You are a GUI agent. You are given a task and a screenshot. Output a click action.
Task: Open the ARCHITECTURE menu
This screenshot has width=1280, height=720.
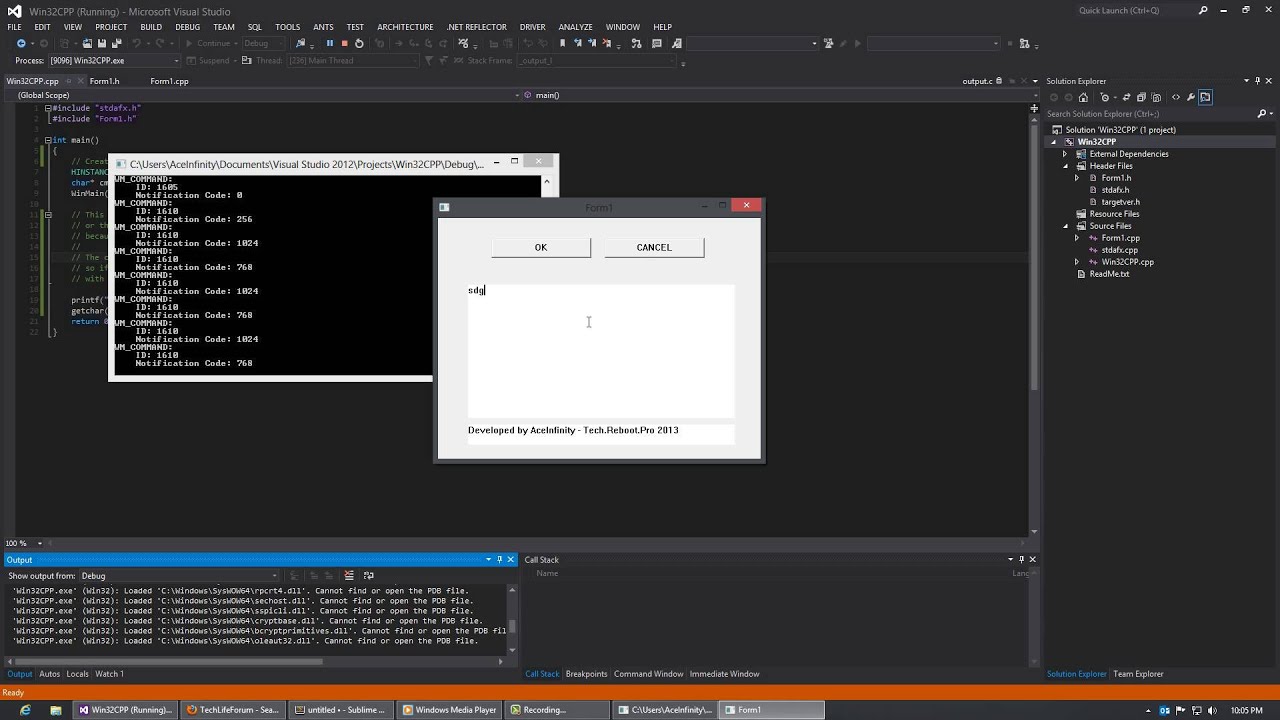pos(405,27)
